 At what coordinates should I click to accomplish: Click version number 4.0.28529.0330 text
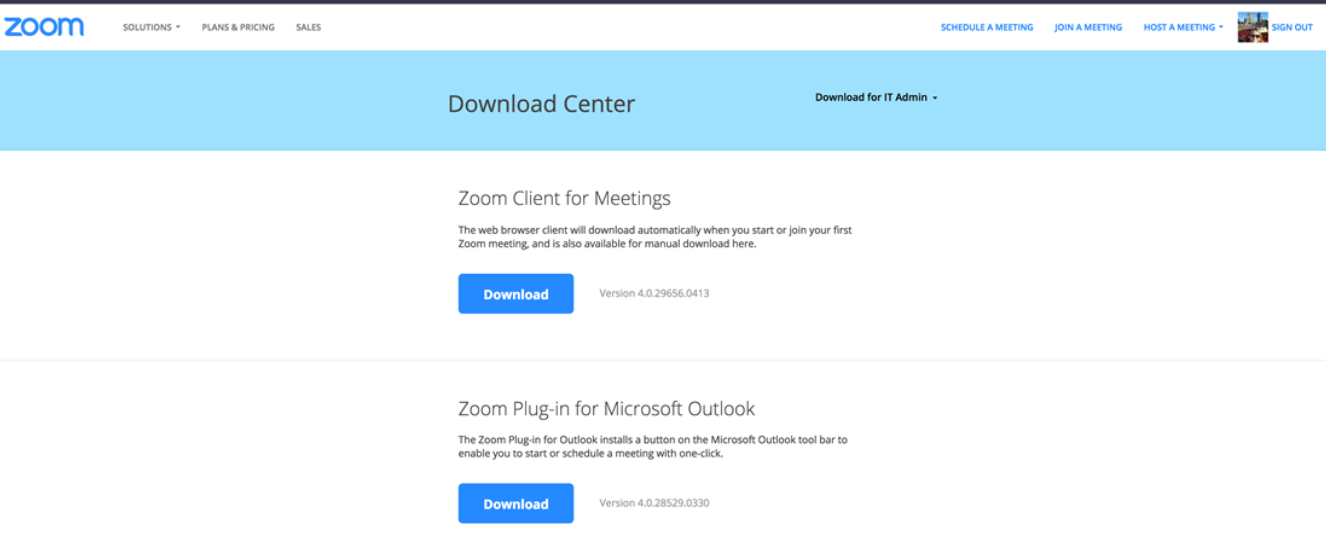tap(654, 503)
